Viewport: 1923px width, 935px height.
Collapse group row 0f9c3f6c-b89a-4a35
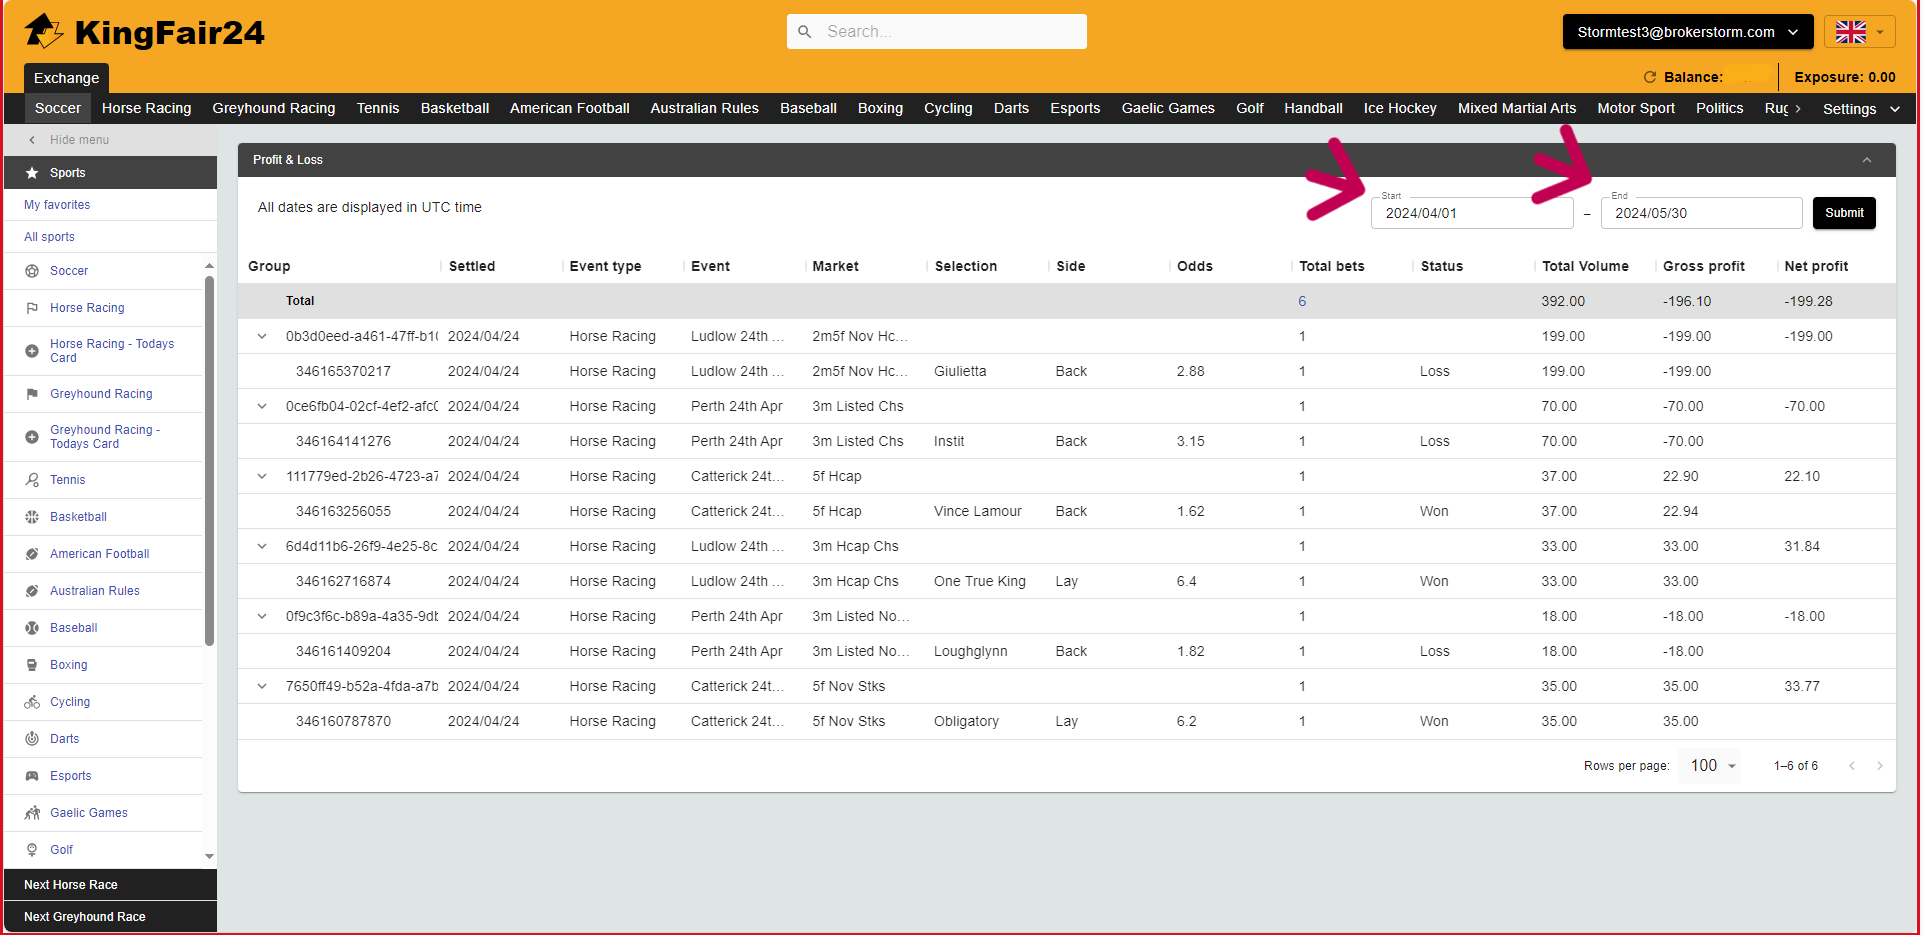(x=262, y=616)
